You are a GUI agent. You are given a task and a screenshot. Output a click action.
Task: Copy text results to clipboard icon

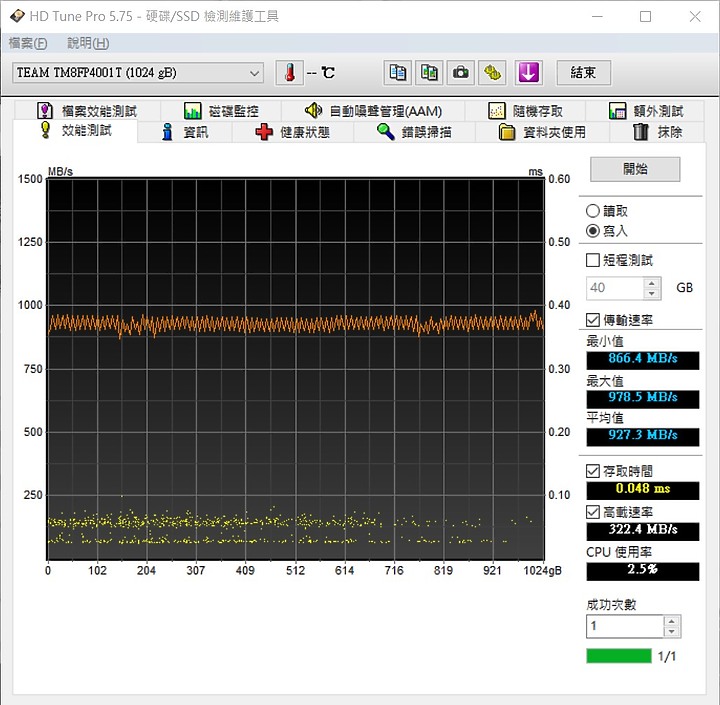coord(398,73)
